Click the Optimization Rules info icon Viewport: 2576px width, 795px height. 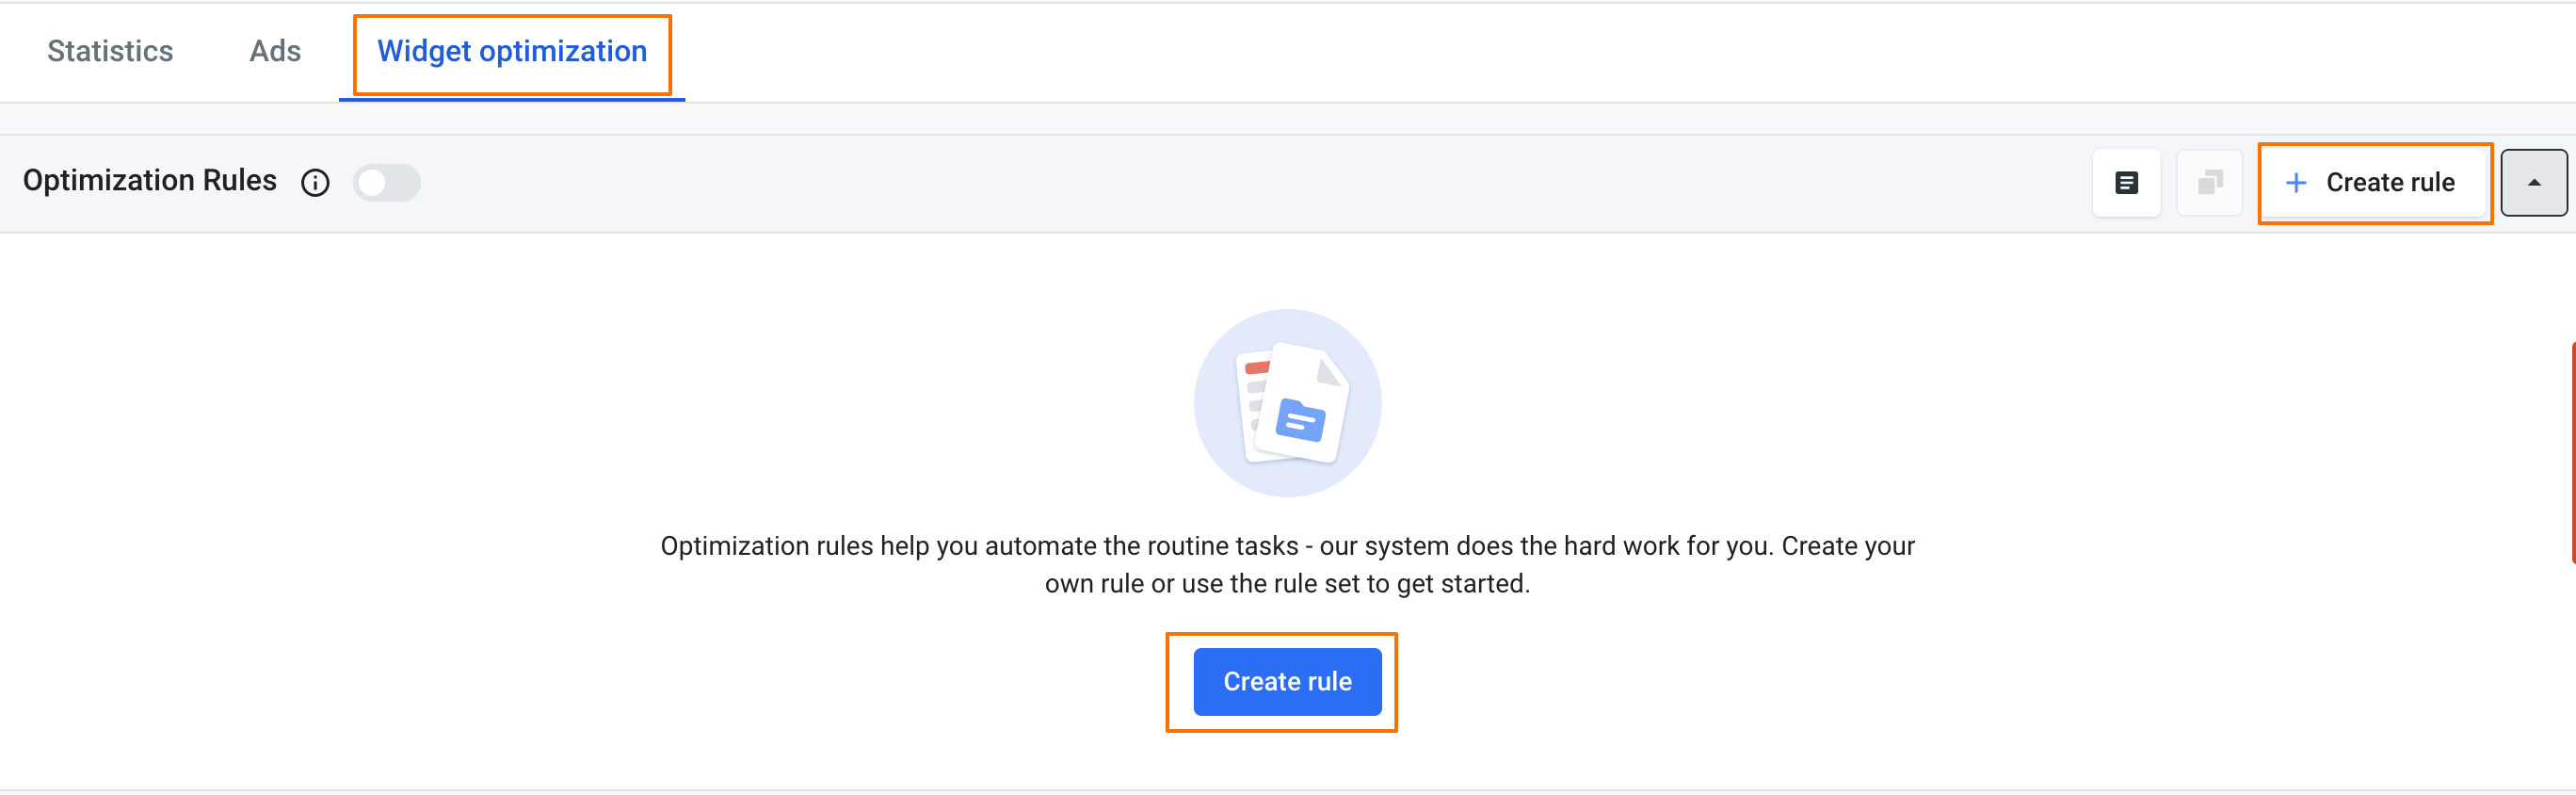[315, 183]
